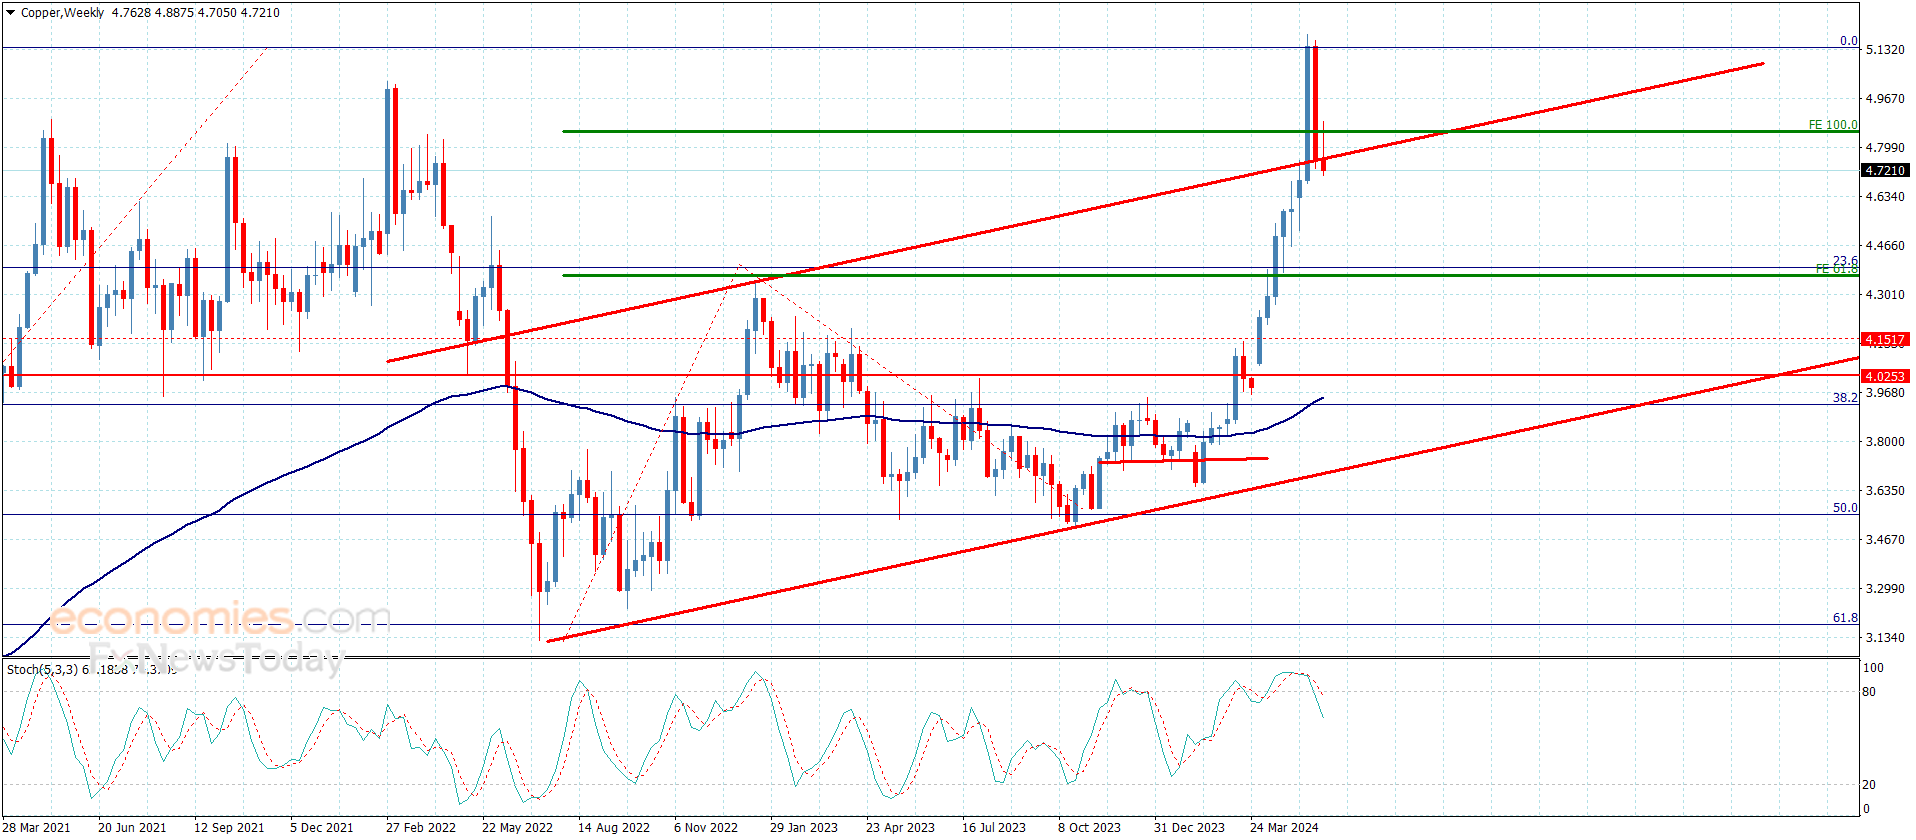1916x840 pixels.
Task: Click the Fibonacci 0.0 level label
Action: coord(1849,41)
